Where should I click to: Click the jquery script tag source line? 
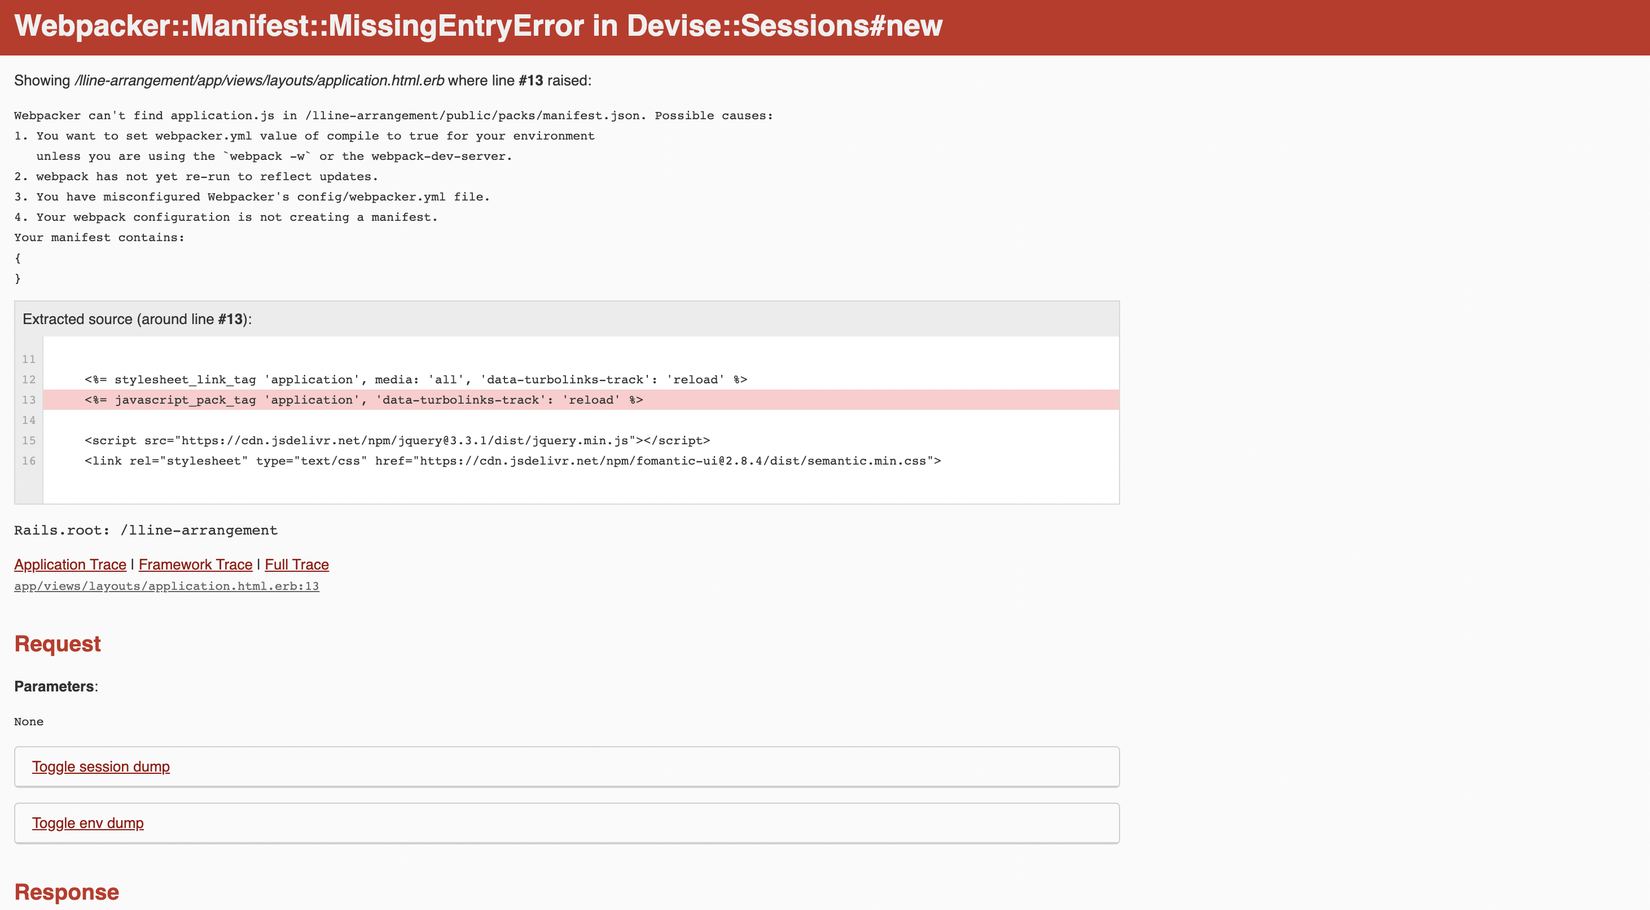(x=397, y=441)
